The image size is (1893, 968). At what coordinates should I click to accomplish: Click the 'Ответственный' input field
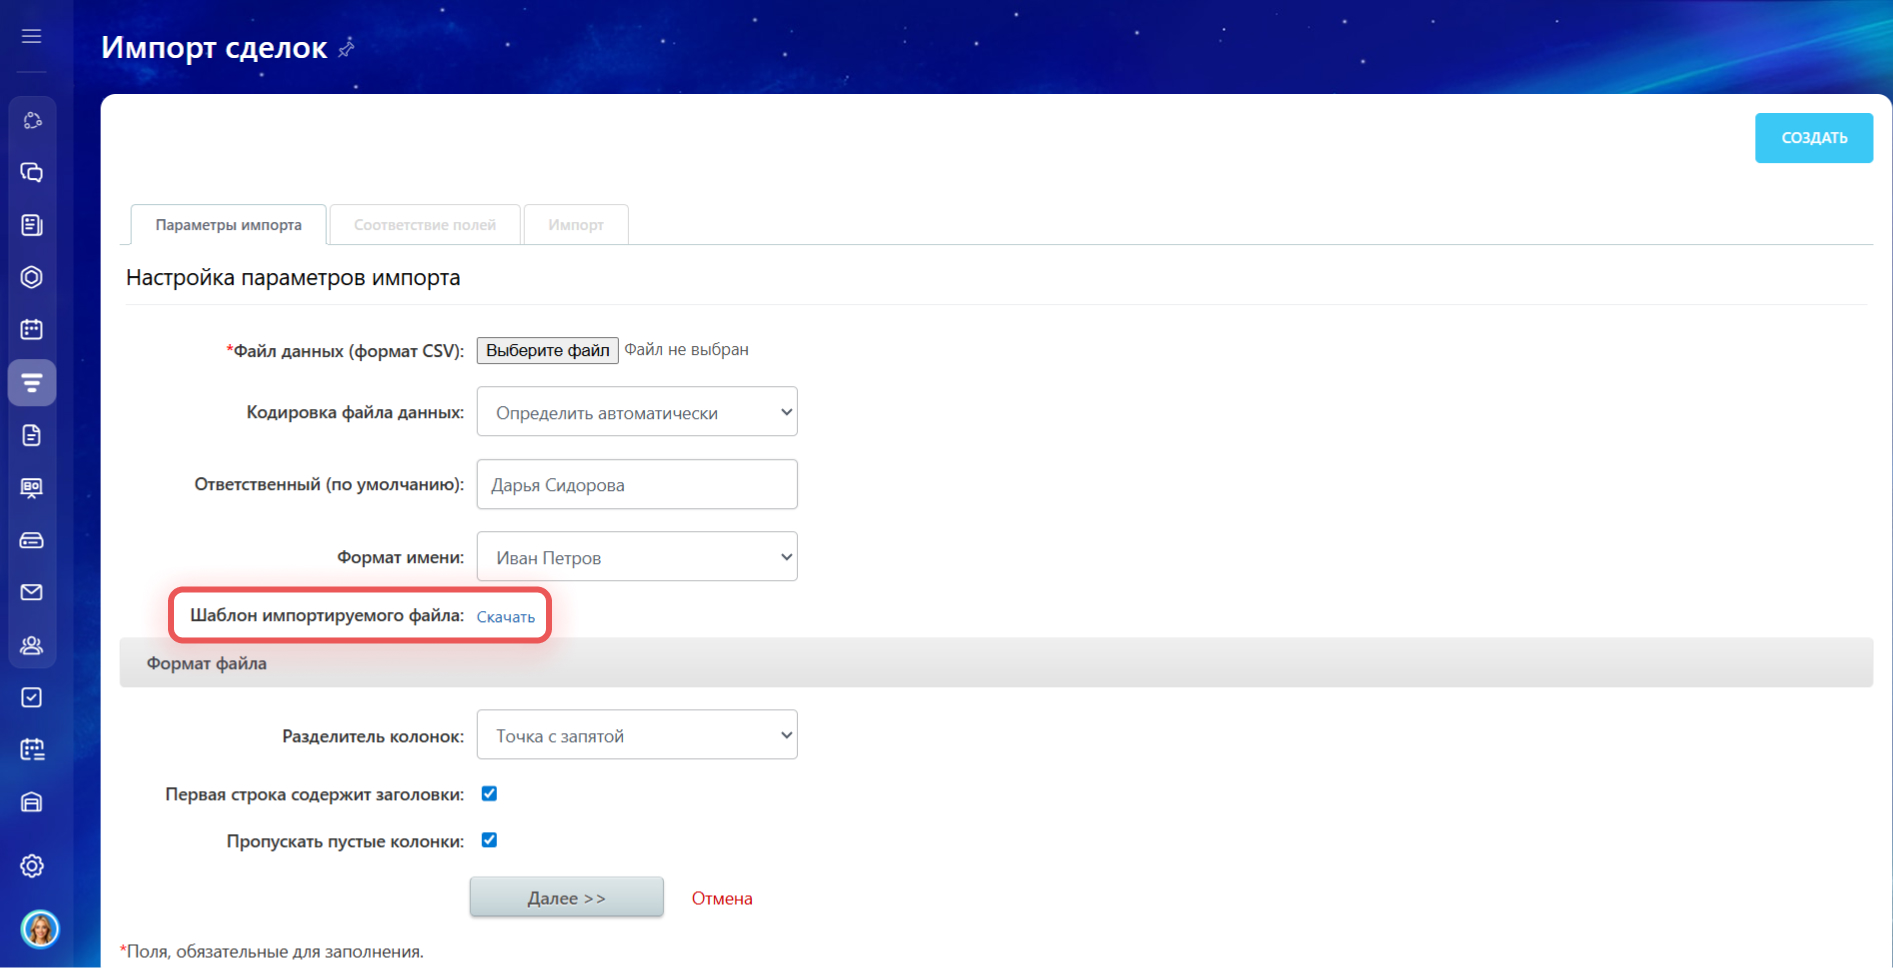pos(637,485)
